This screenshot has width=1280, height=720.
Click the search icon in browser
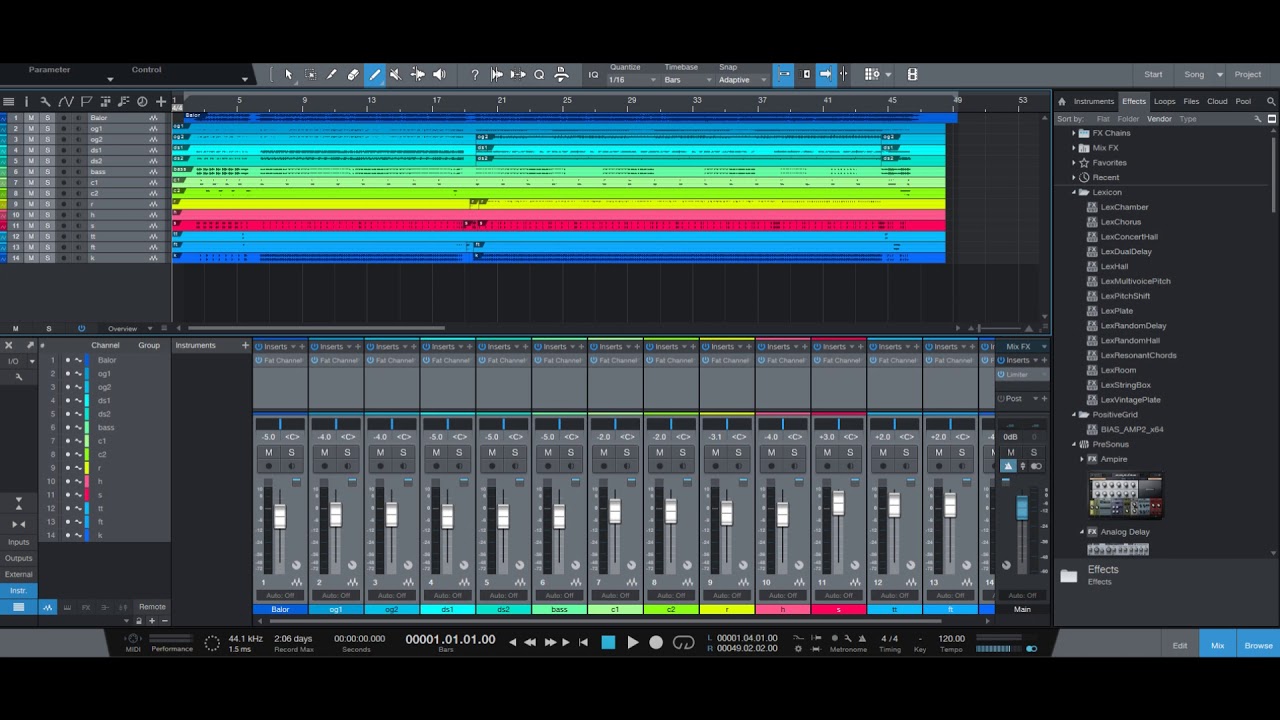click(1271, 101)
